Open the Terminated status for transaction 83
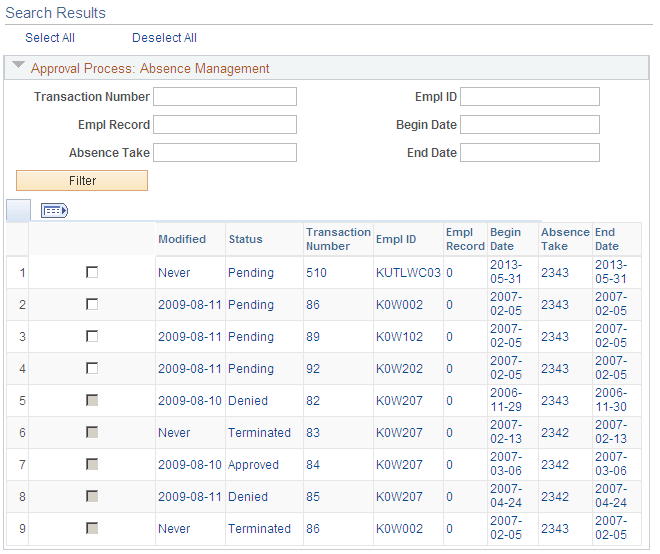The height and width of the screenshot is (554, 660). tap(259, 432)
